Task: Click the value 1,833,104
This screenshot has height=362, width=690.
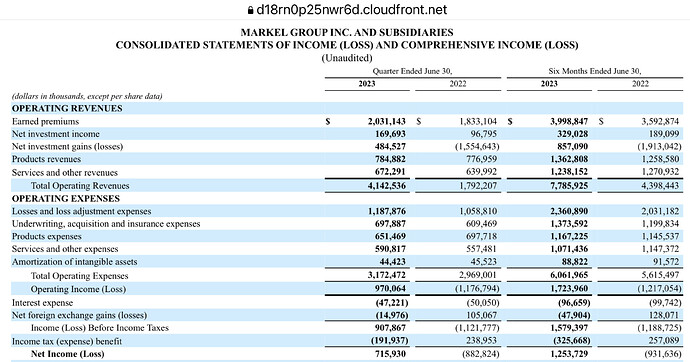Action: 478,121
